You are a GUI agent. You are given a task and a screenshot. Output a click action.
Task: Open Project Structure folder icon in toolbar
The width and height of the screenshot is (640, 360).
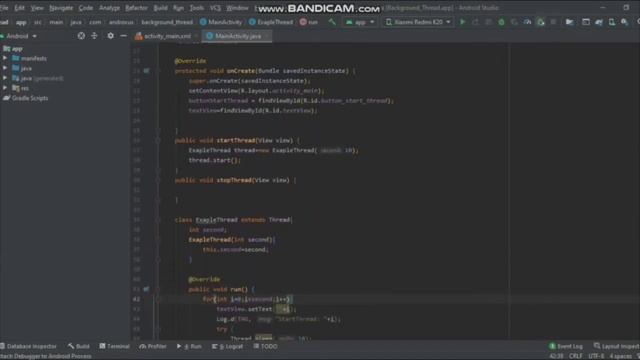(x=569, y=22)
